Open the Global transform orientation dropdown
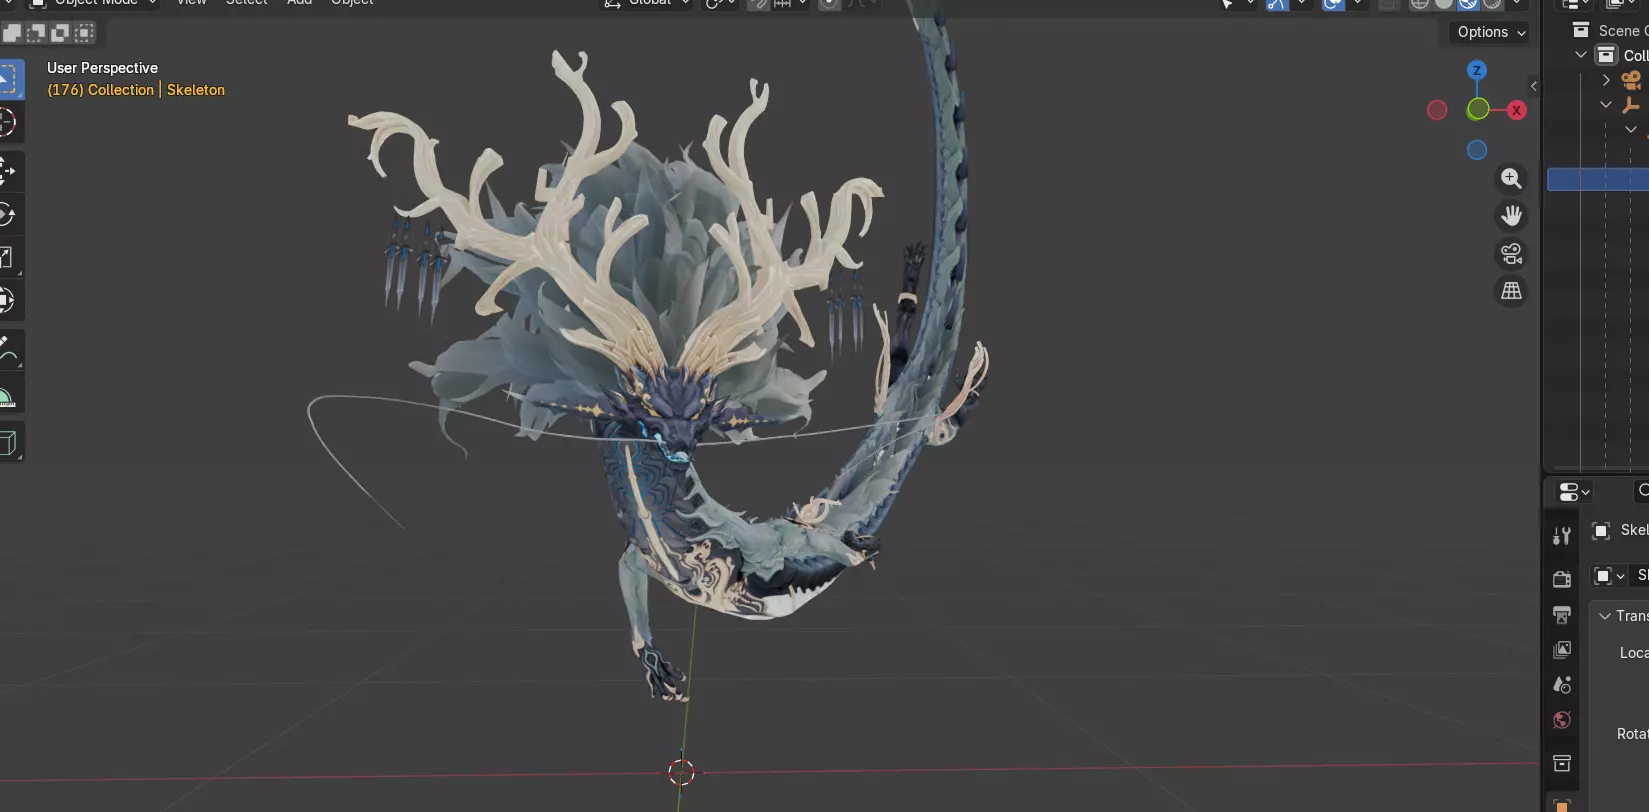This screenshot has width=1649, height=812. pos(647,3)
